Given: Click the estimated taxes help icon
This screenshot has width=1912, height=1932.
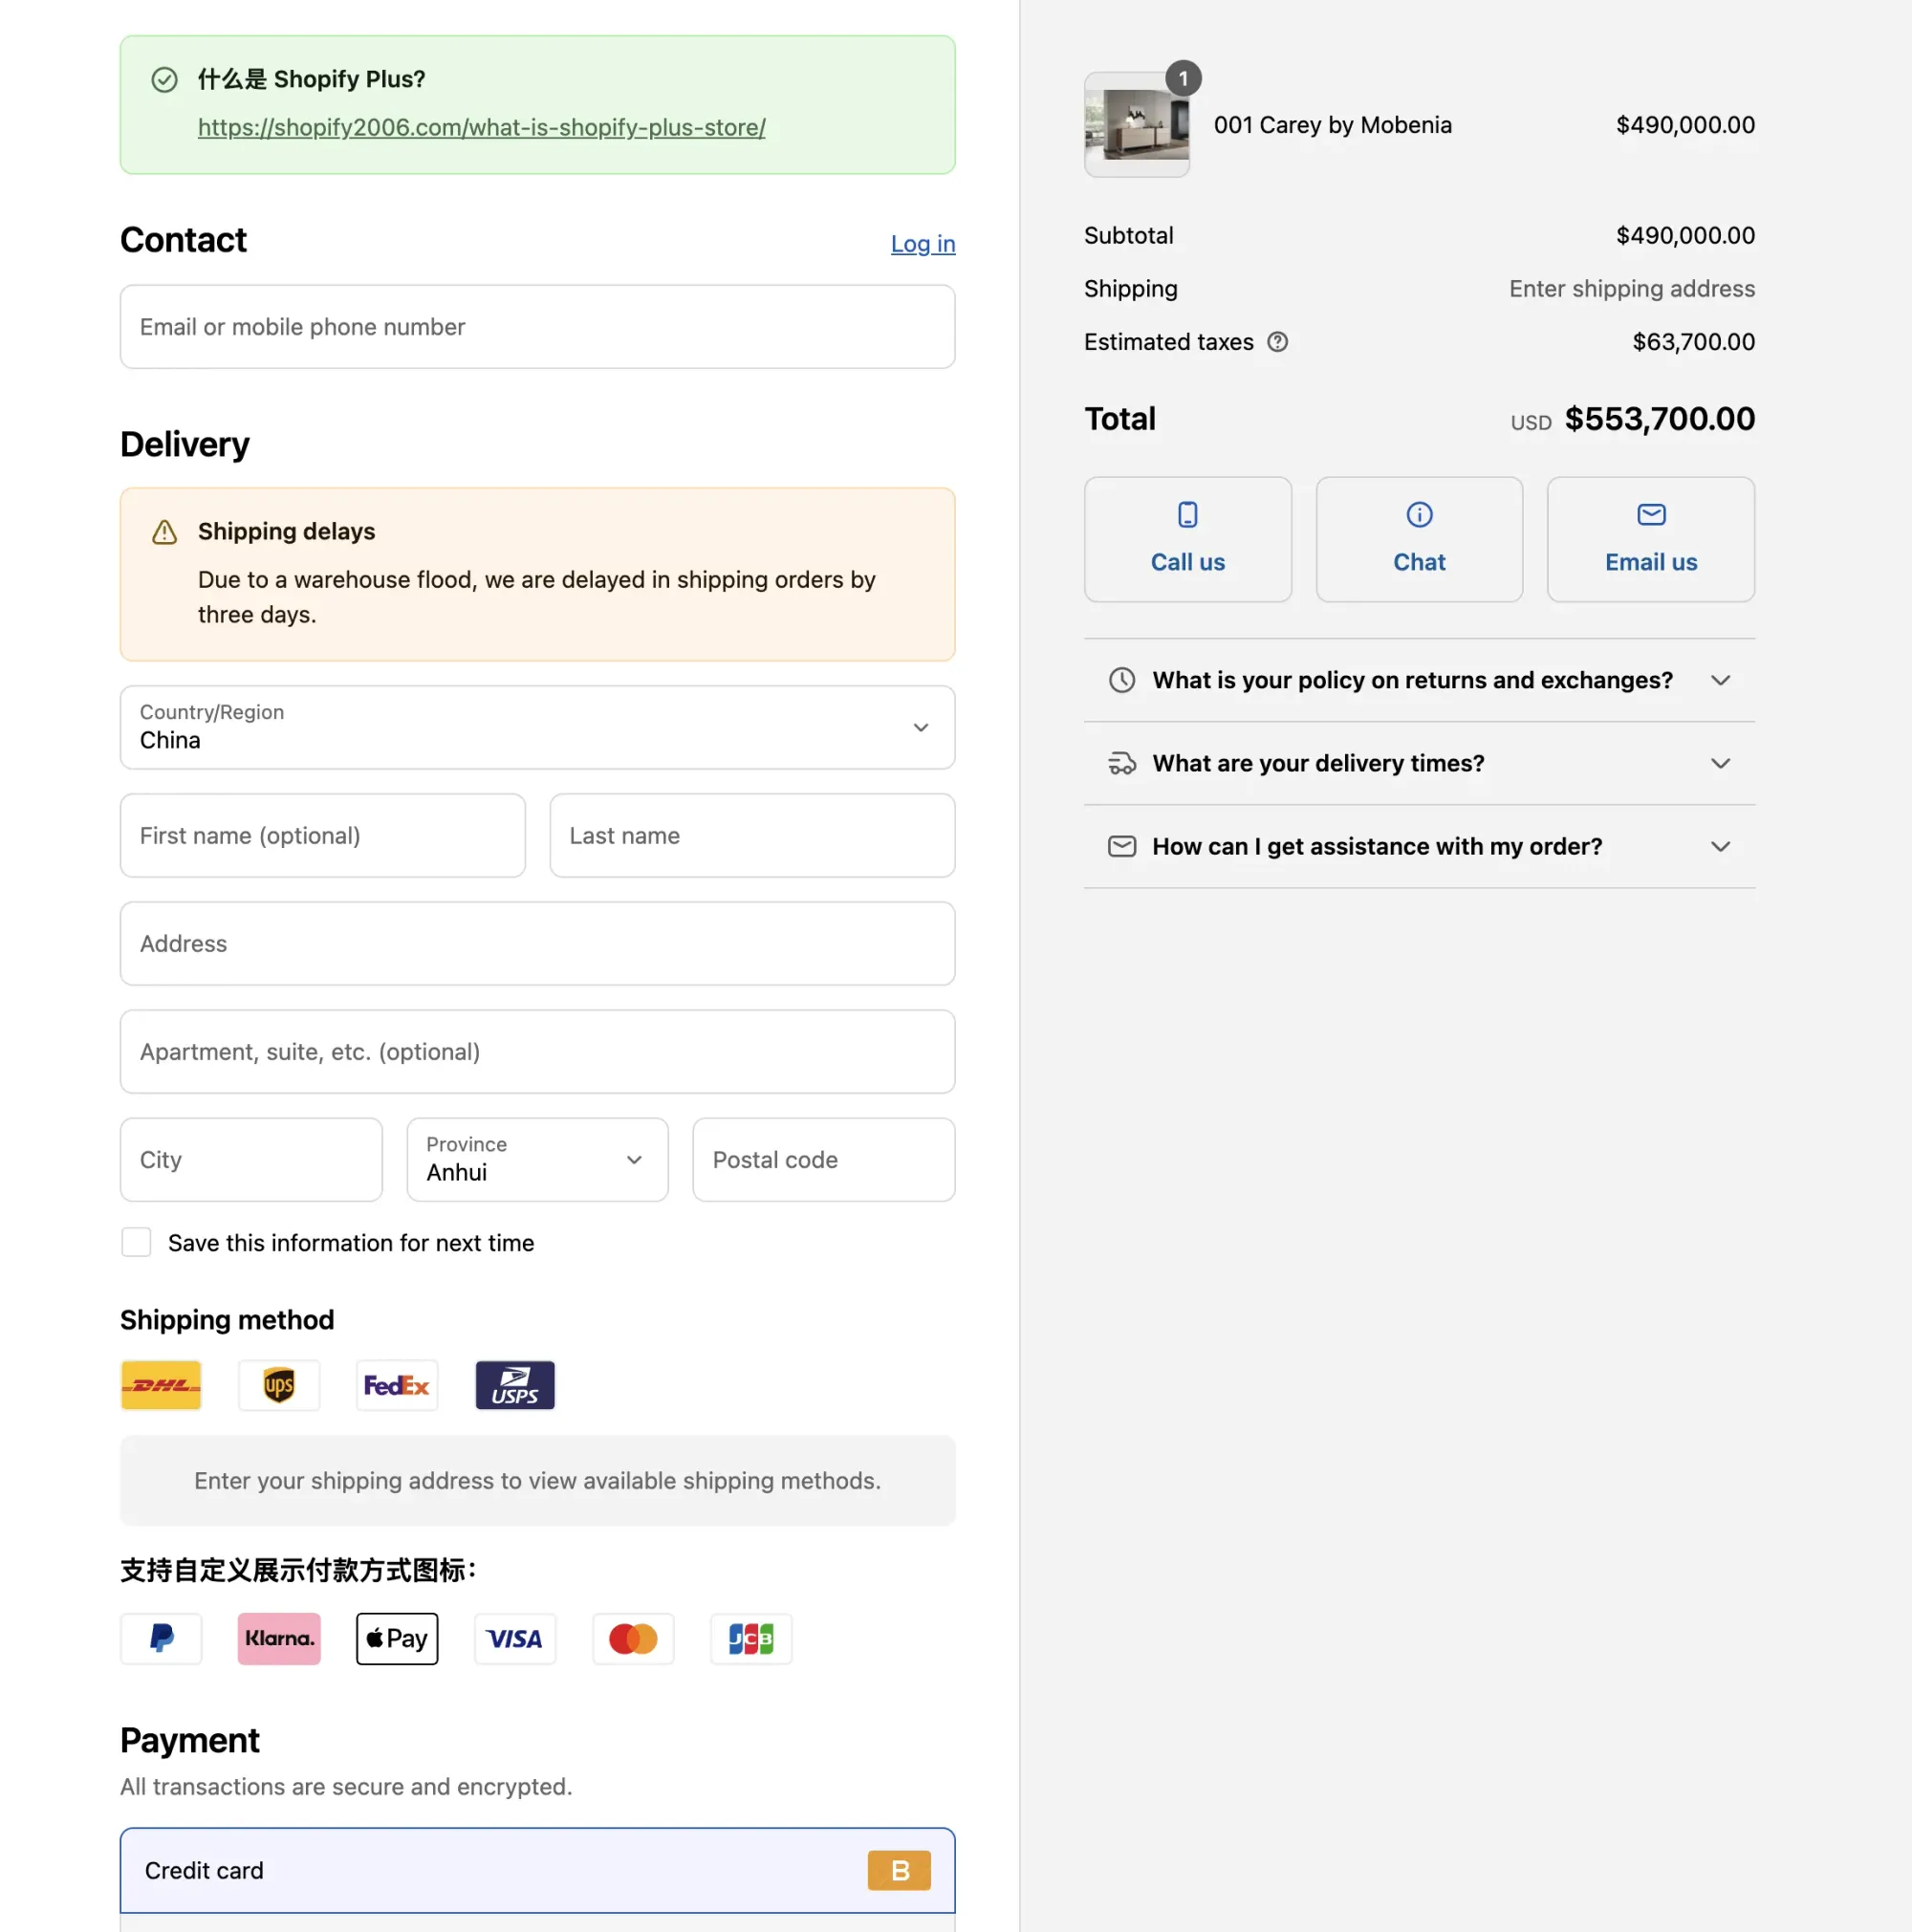Looking at the screenshot, I should click(x=1278, y=342).
